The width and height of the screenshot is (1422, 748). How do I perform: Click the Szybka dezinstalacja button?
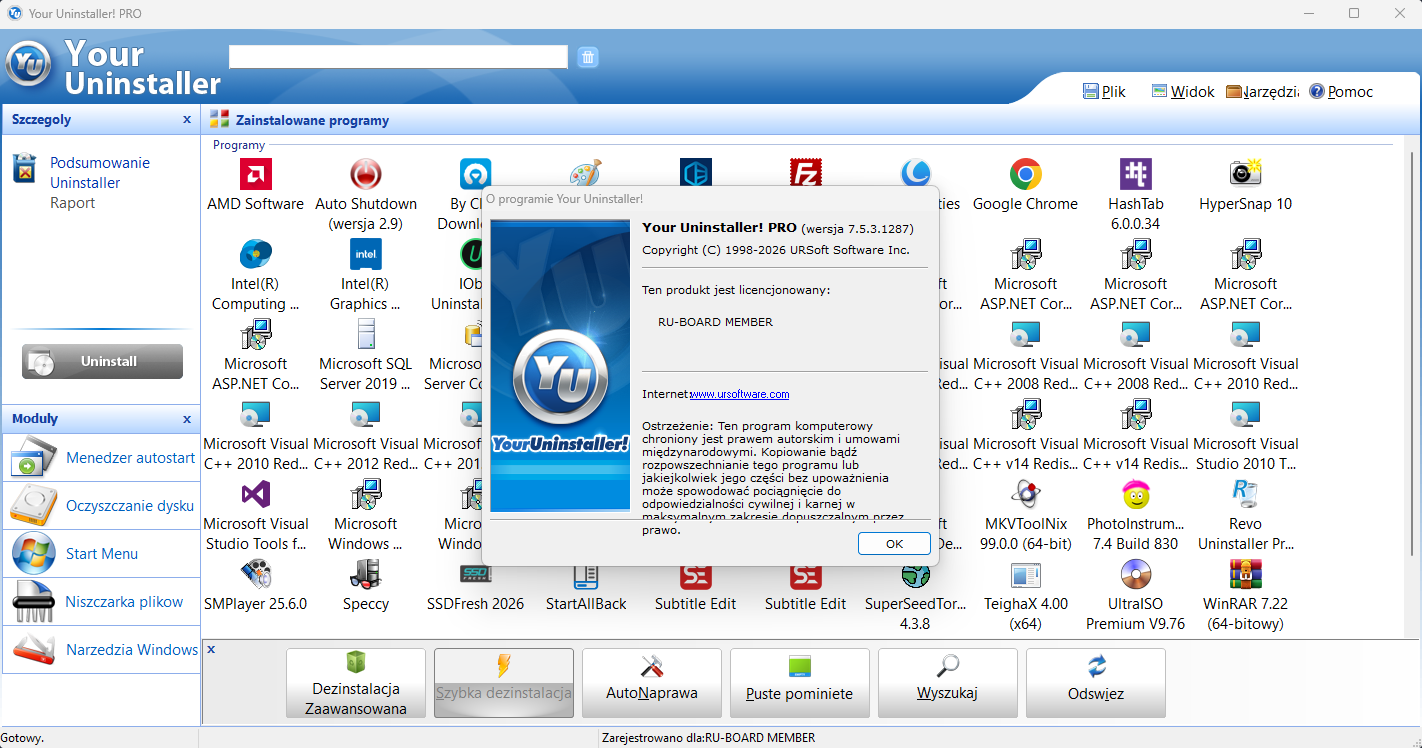[504, 683]
